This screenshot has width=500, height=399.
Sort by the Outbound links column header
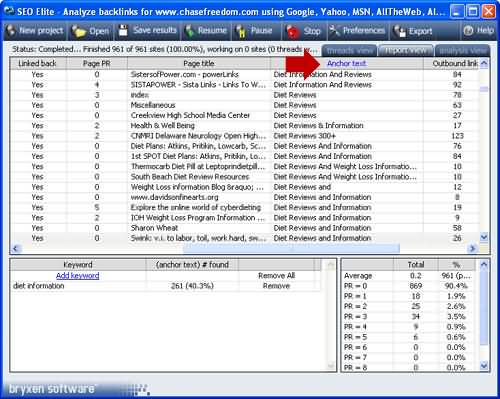point(451,63)
